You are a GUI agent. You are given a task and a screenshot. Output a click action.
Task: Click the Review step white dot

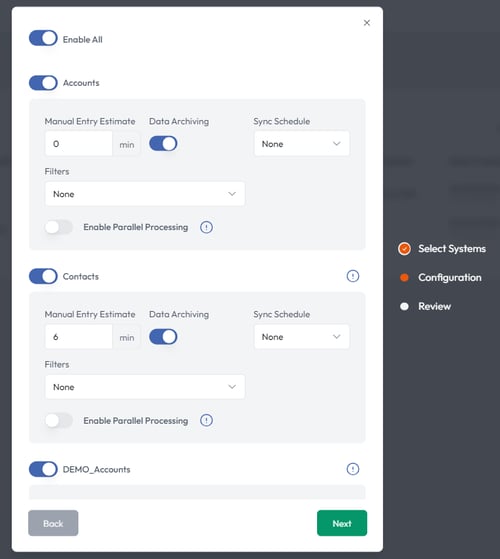click(x=404, y=306)
